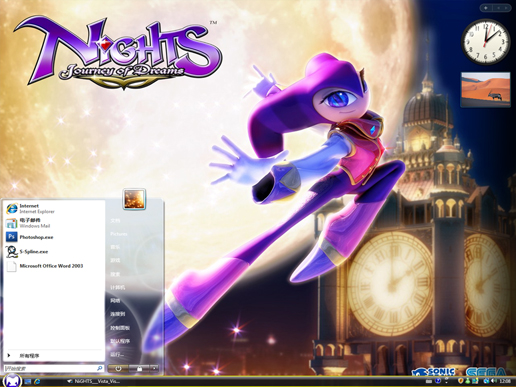Click the orange security shield tray icon

[461, 381]
